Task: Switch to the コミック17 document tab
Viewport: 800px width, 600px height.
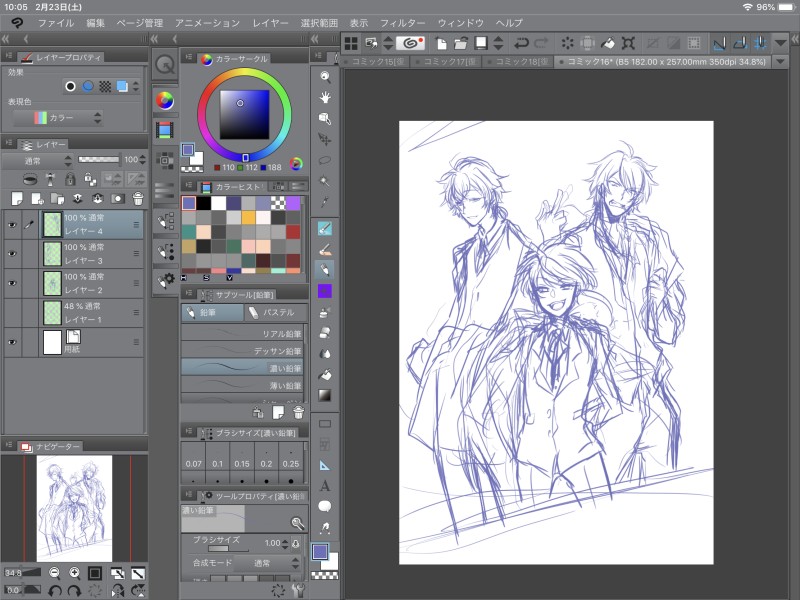Action: point(447,62)
